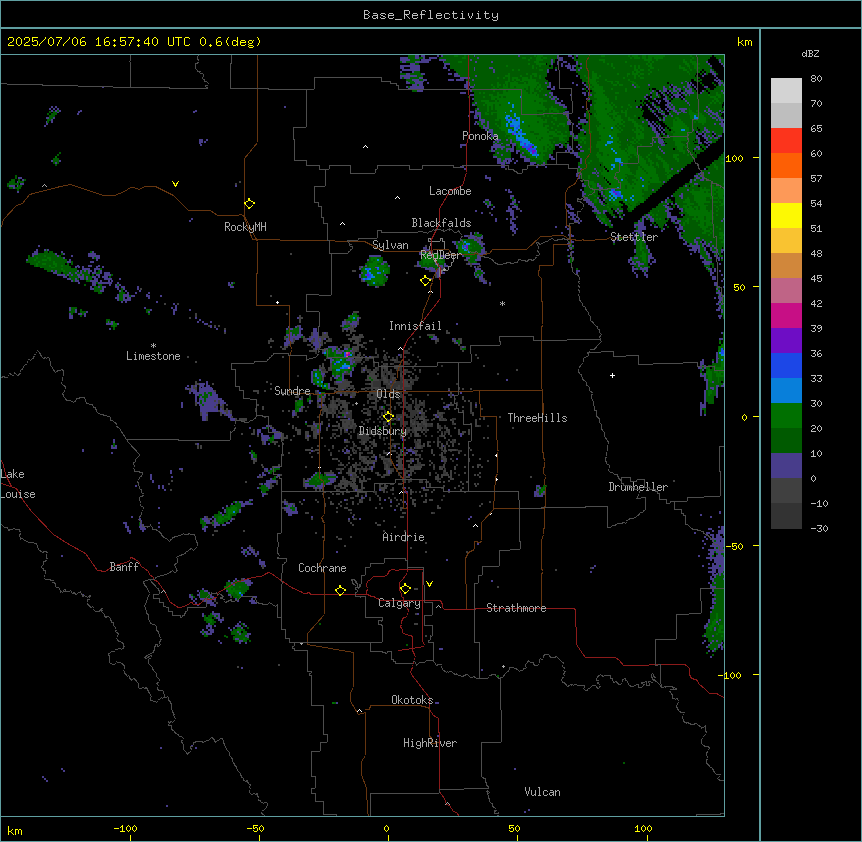Click the Drumheller label
Viewport: 862px width, 842px height.
coord(638,487)
